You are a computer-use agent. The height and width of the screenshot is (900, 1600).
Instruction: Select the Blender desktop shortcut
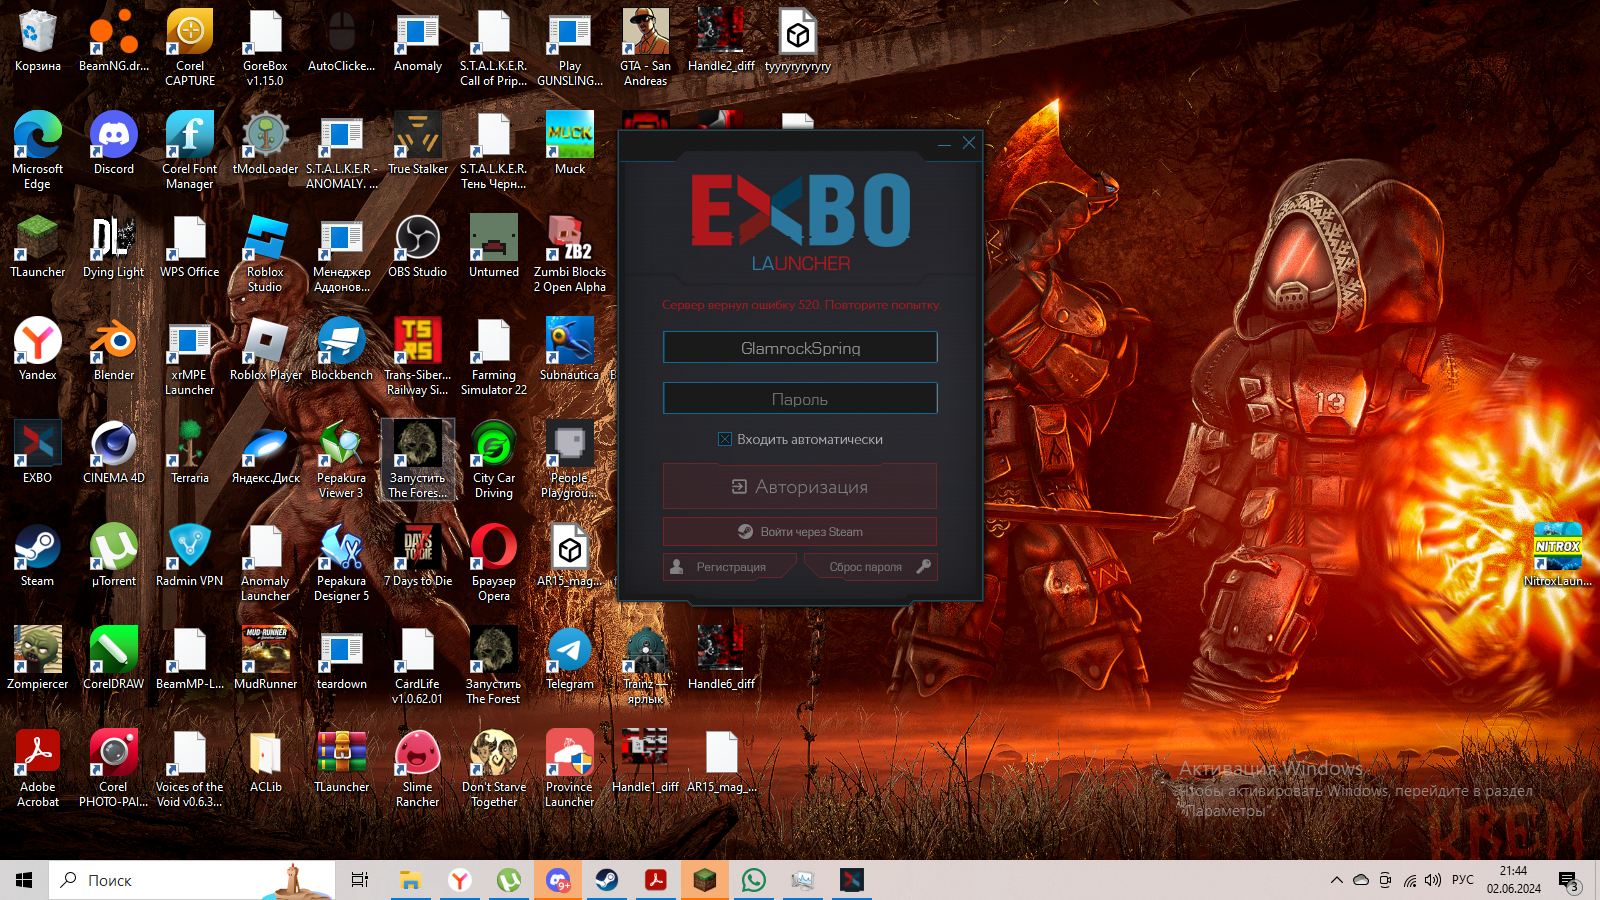[114, 351]
